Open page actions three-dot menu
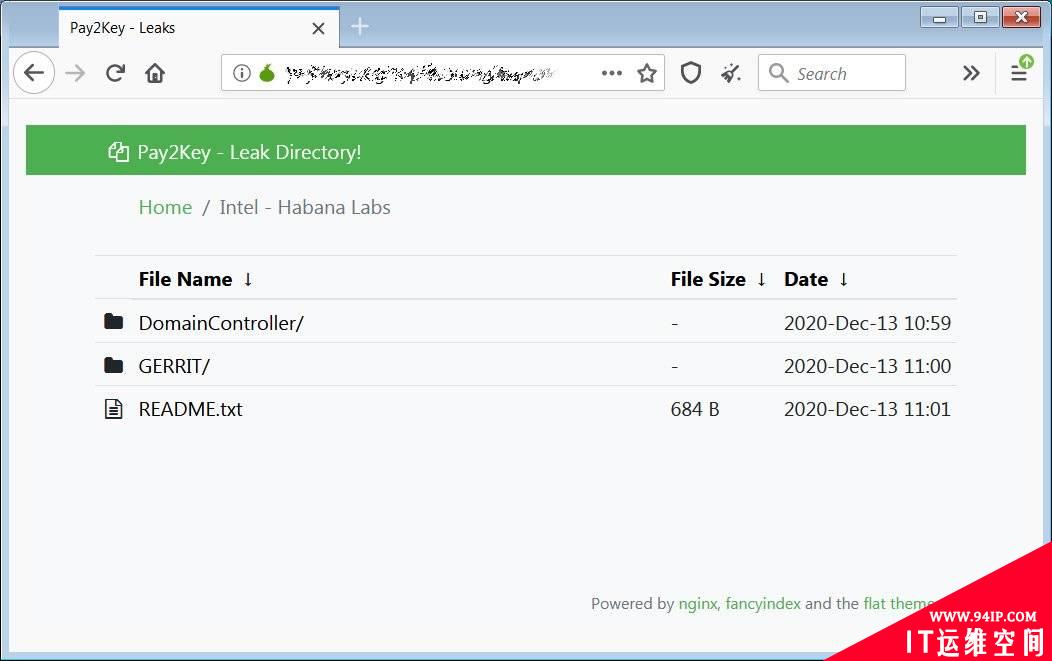Viewport: 1052px width, 661px height. coord(612,72)
